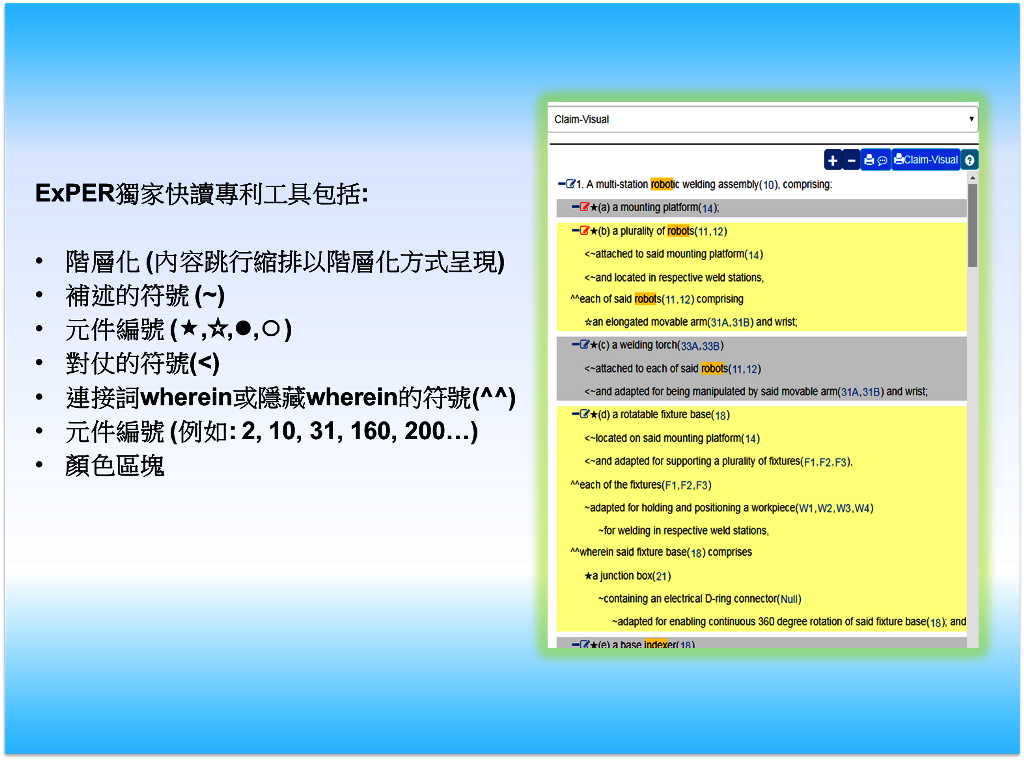Click '<~located on said mounting platform' line
The width and height of the screenshot is (1024, 760).
[x=672, y=438]
